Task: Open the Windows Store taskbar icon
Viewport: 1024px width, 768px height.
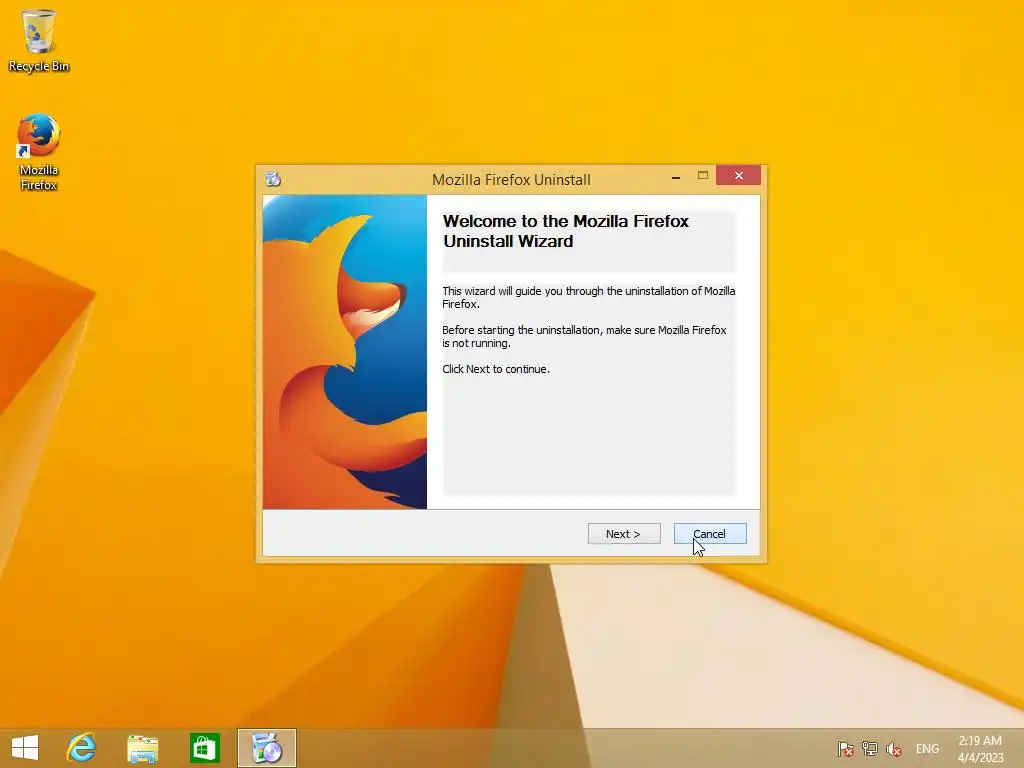Action: 204,748
